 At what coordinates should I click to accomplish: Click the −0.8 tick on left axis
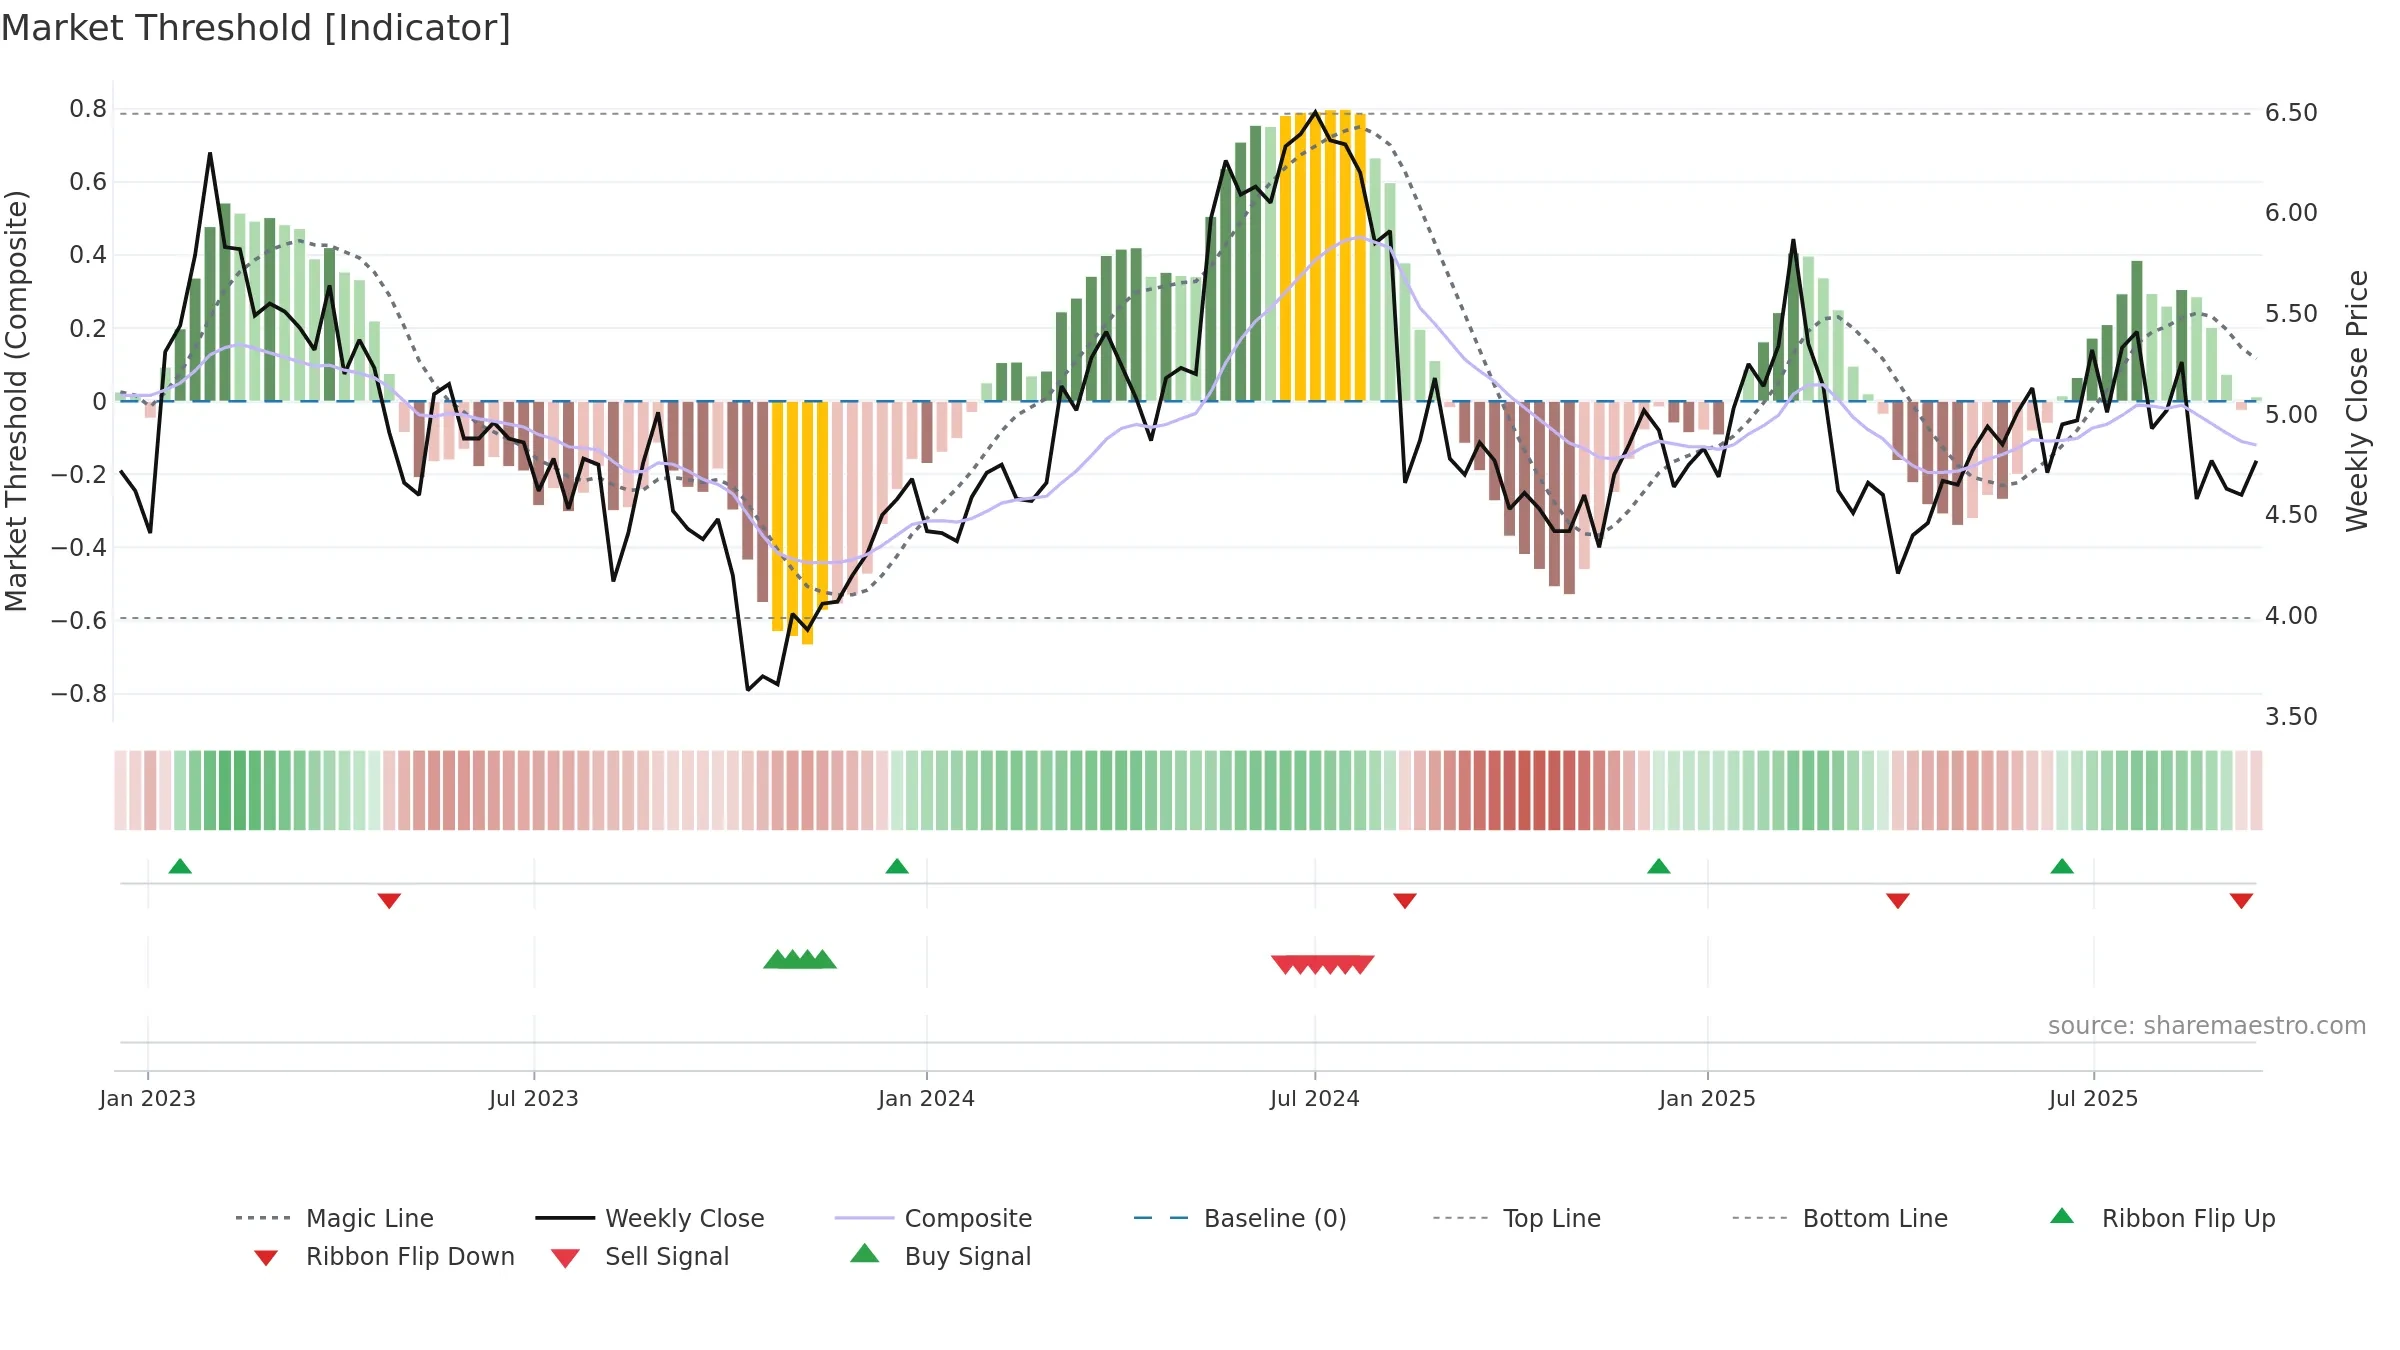79,693
